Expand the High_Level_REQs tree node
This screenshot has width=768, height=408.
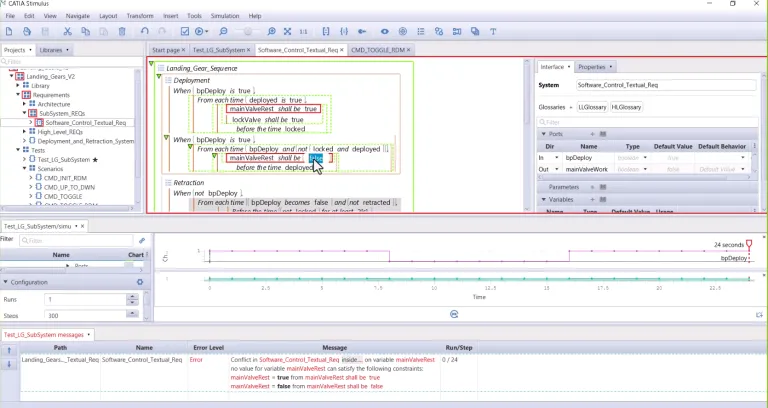pyautogui.click(x=24, y=132)
